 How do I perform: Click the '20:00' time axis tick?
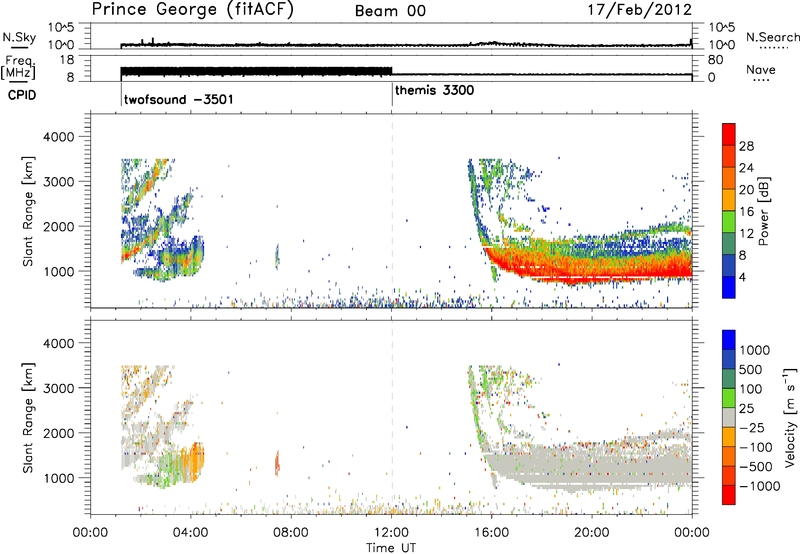[x=591, y=533]
